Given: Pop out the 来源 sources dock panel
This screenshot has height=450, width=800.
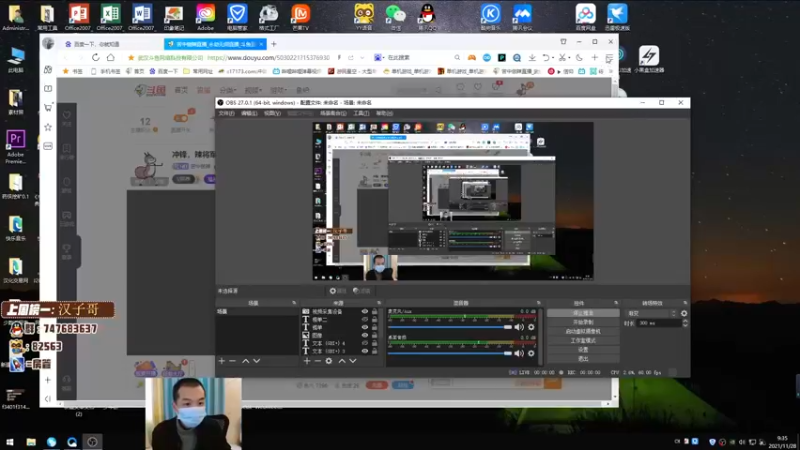Looking at the screenshot, I should point(379,303).
